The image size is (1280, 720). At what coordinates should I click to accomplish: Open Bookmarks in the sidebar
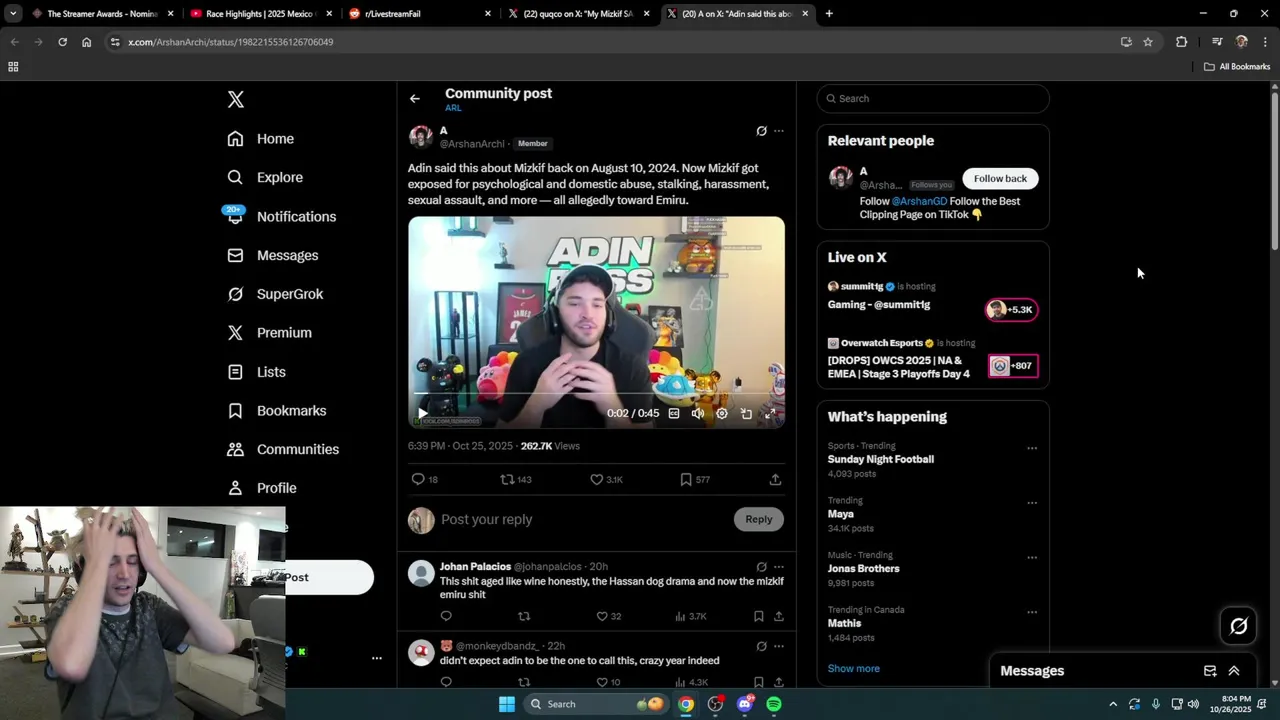[277, 411]
